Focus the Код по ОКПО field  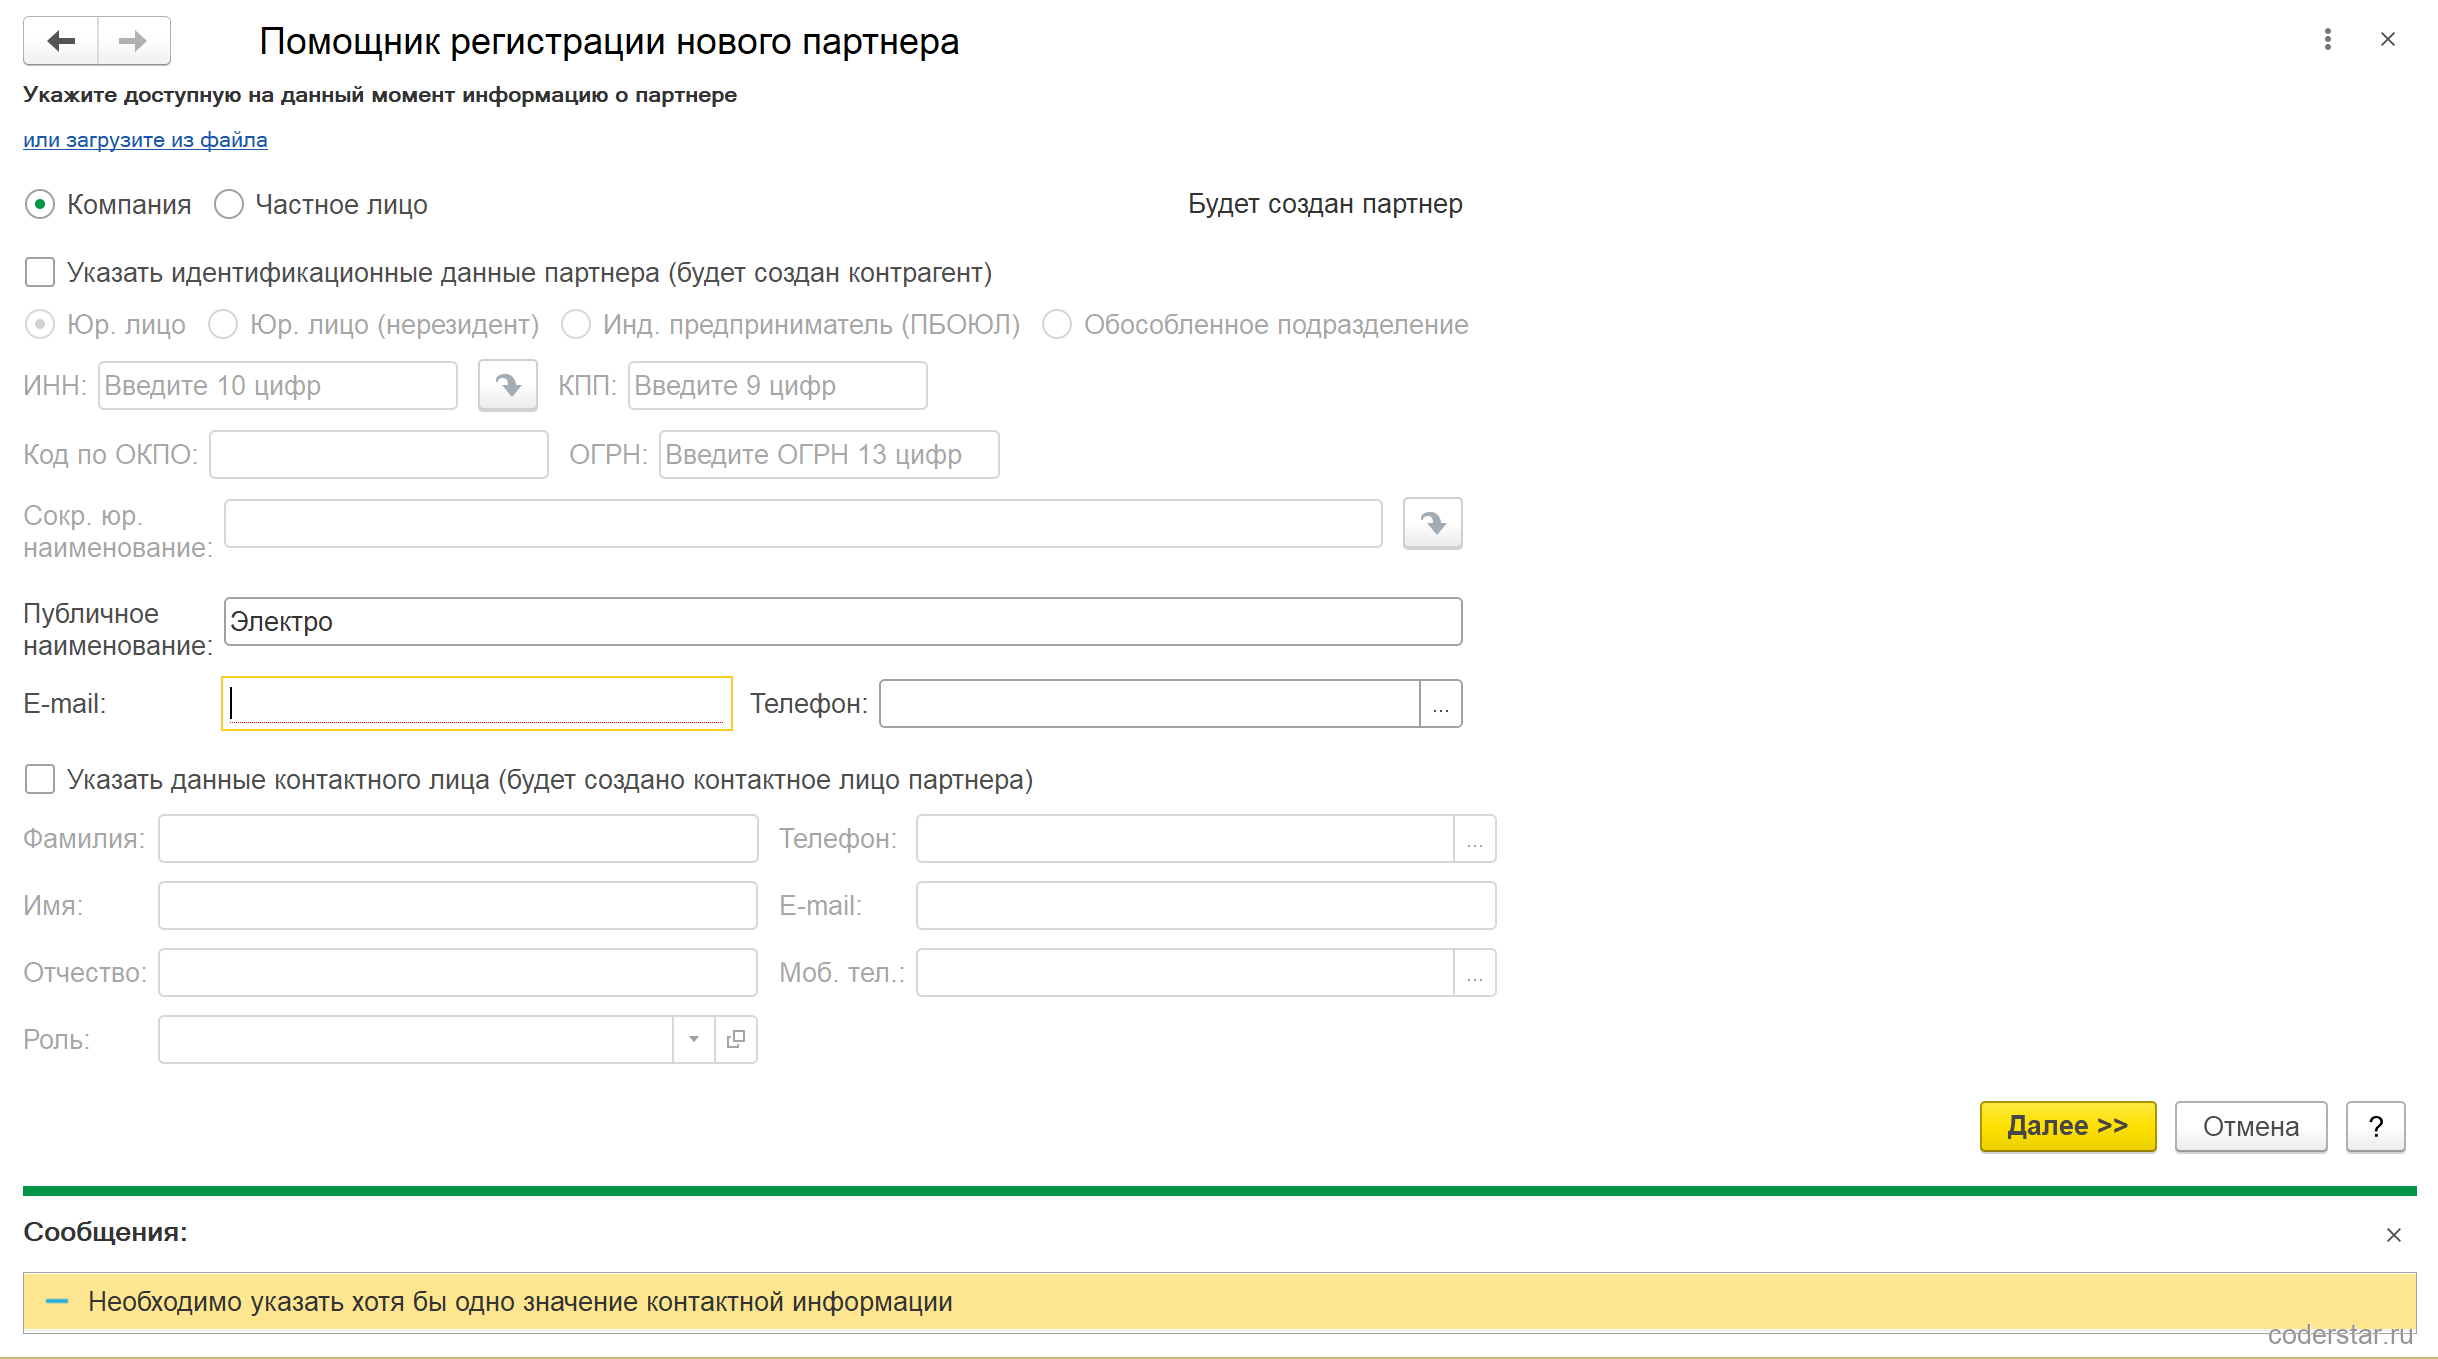[x=379, y=455]
